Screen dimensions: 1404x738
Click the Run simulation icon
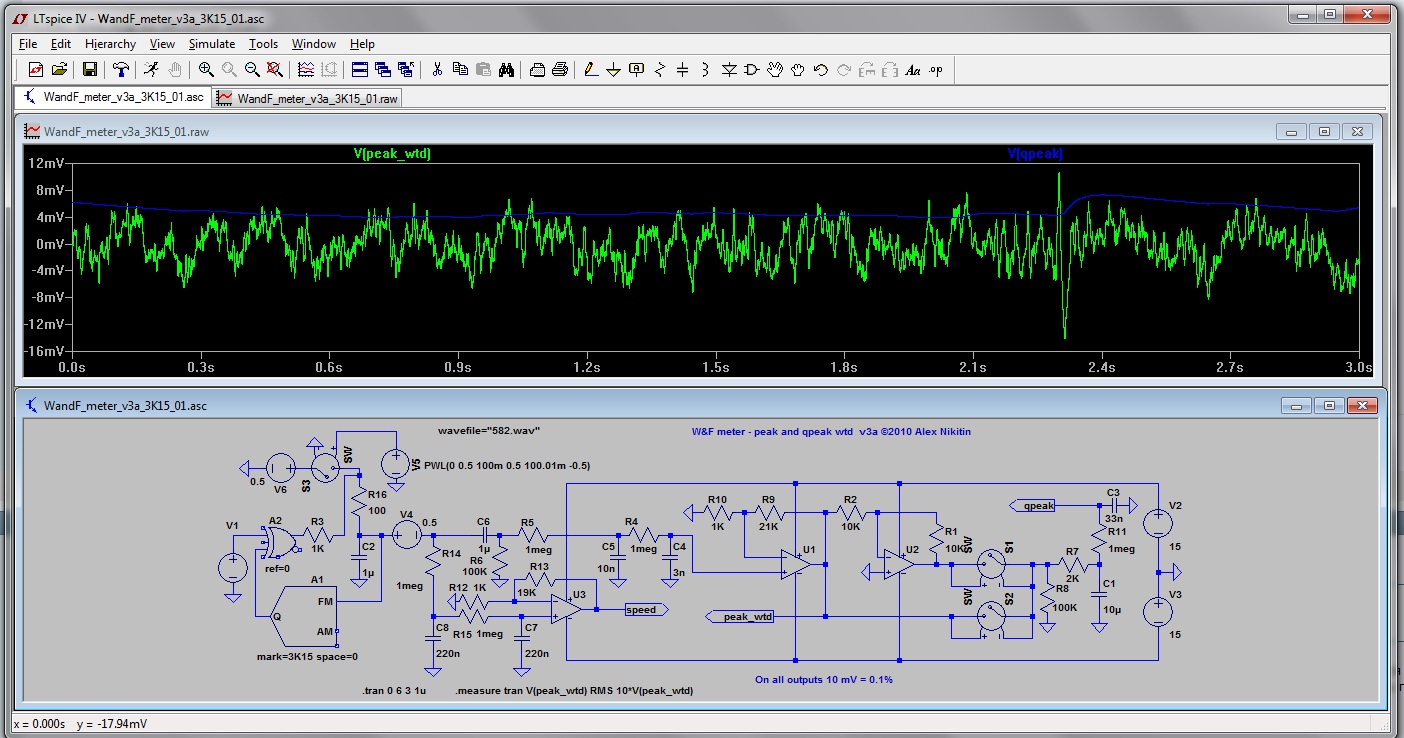tap(150, 69)
